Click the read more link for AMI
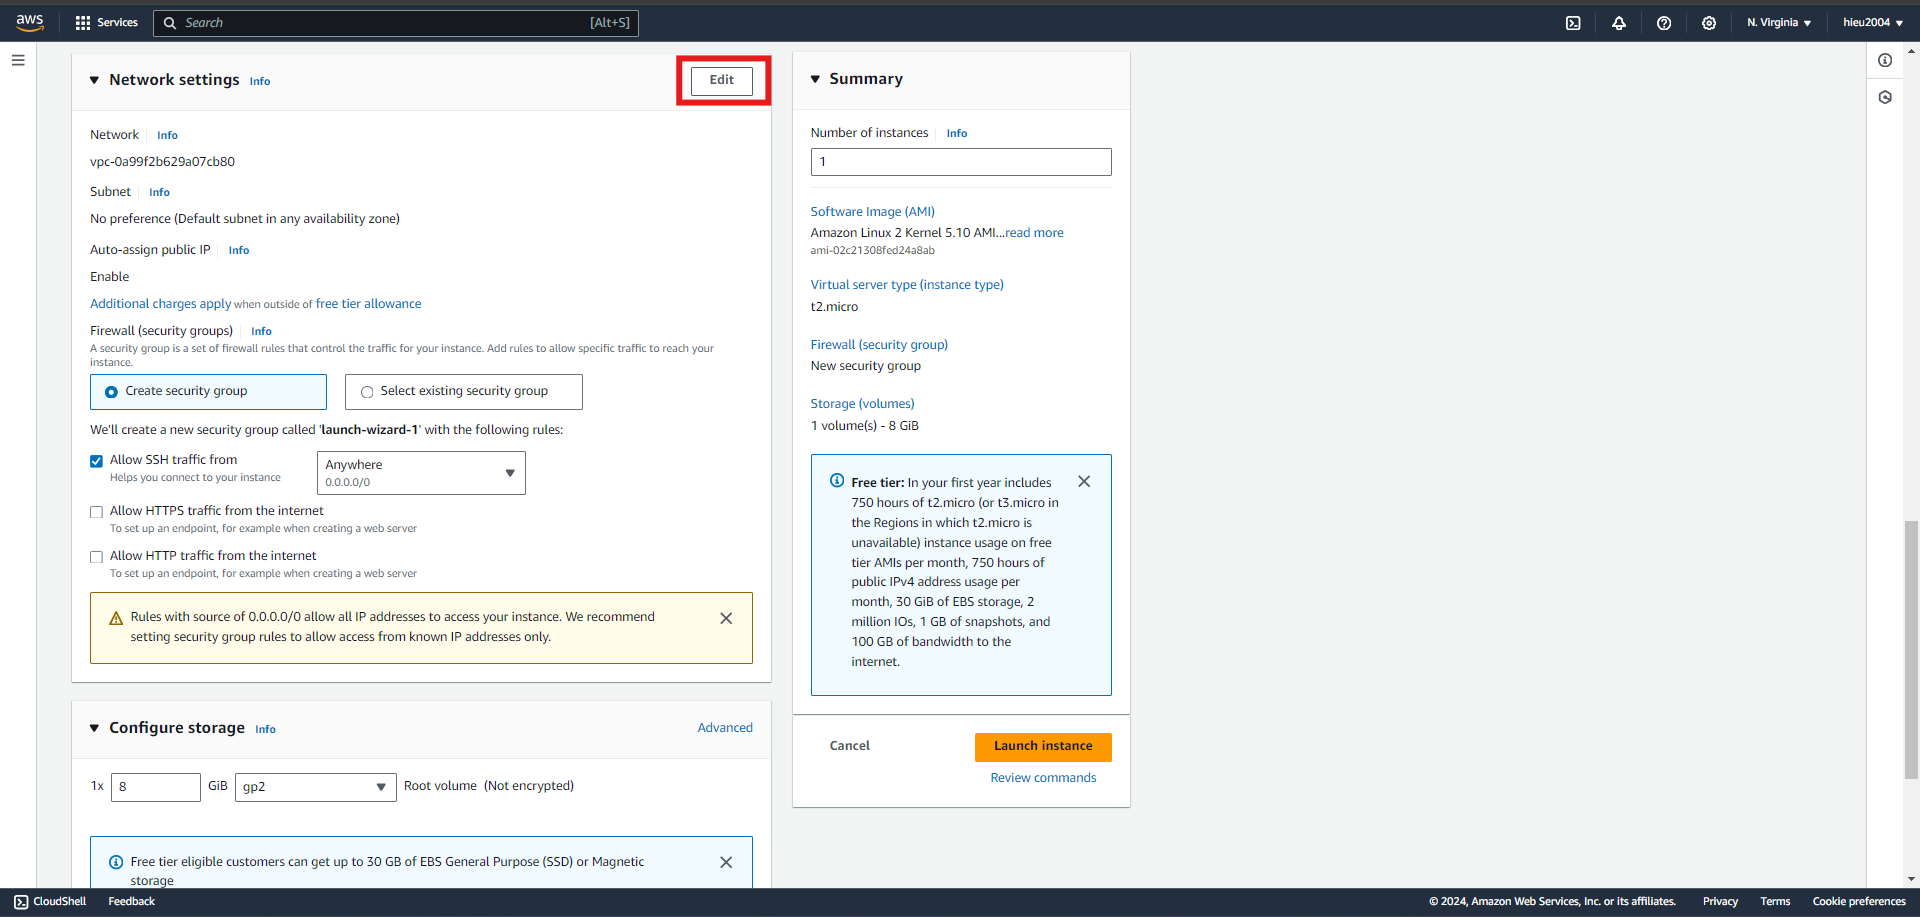Screen dimensions: 1920x917 coord(1034,233)
